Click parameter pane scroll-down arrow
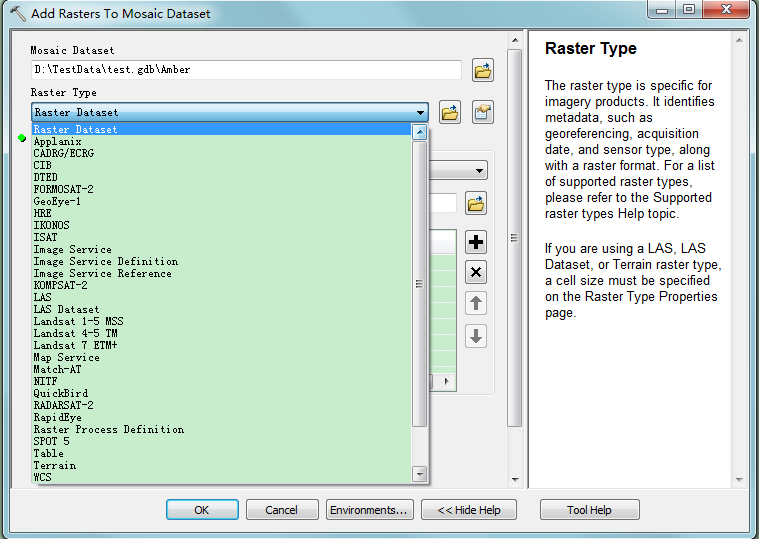 [515, 480]
